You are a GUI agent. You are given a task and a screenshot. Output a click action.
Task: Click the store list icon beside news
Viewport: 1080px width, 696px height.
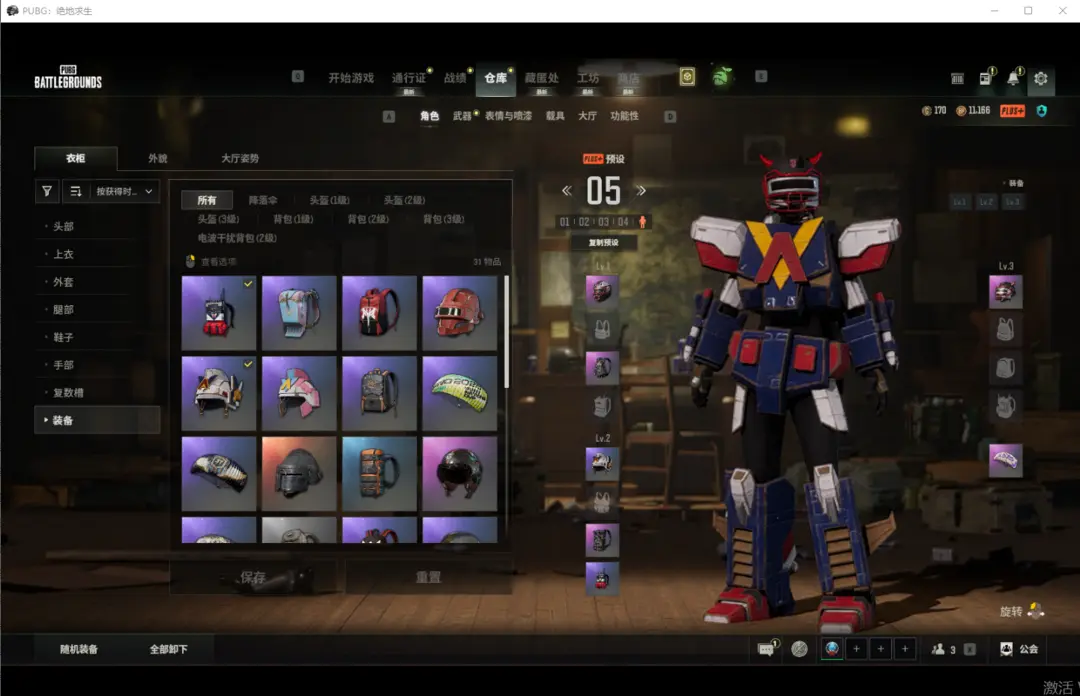click(x=957, y=79)
